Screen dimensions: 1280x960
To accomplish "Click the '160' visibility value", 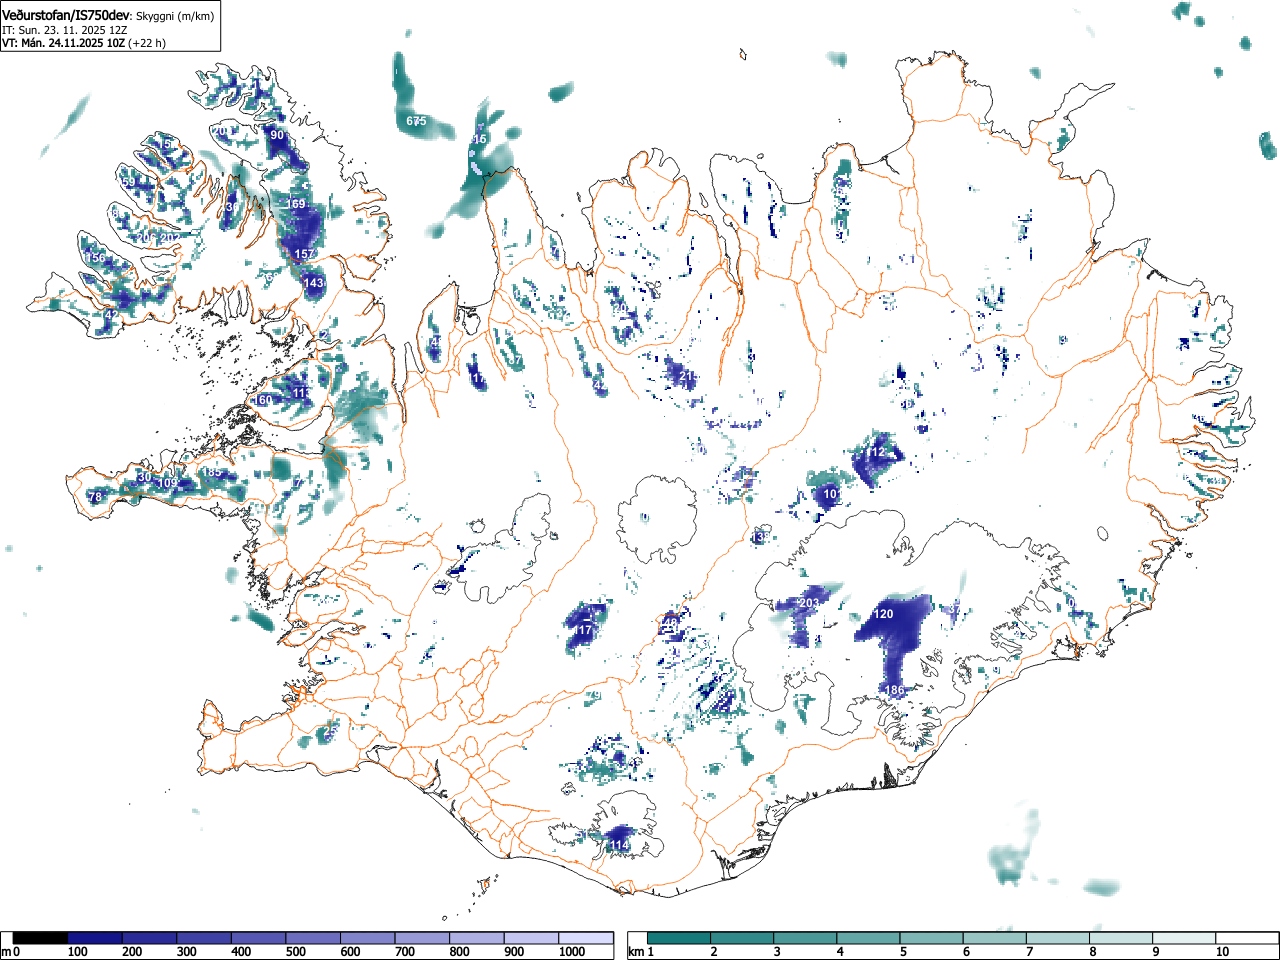I will (x=263, y=400).
